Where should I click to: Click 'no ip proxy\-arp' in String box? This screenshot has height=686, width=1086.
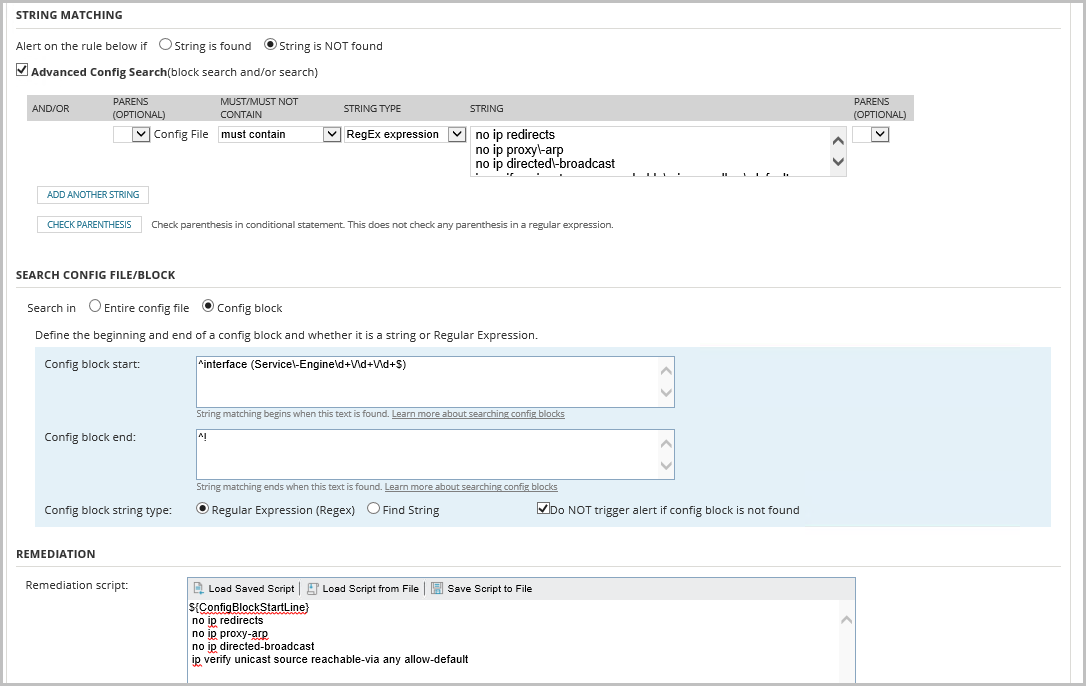519,150
